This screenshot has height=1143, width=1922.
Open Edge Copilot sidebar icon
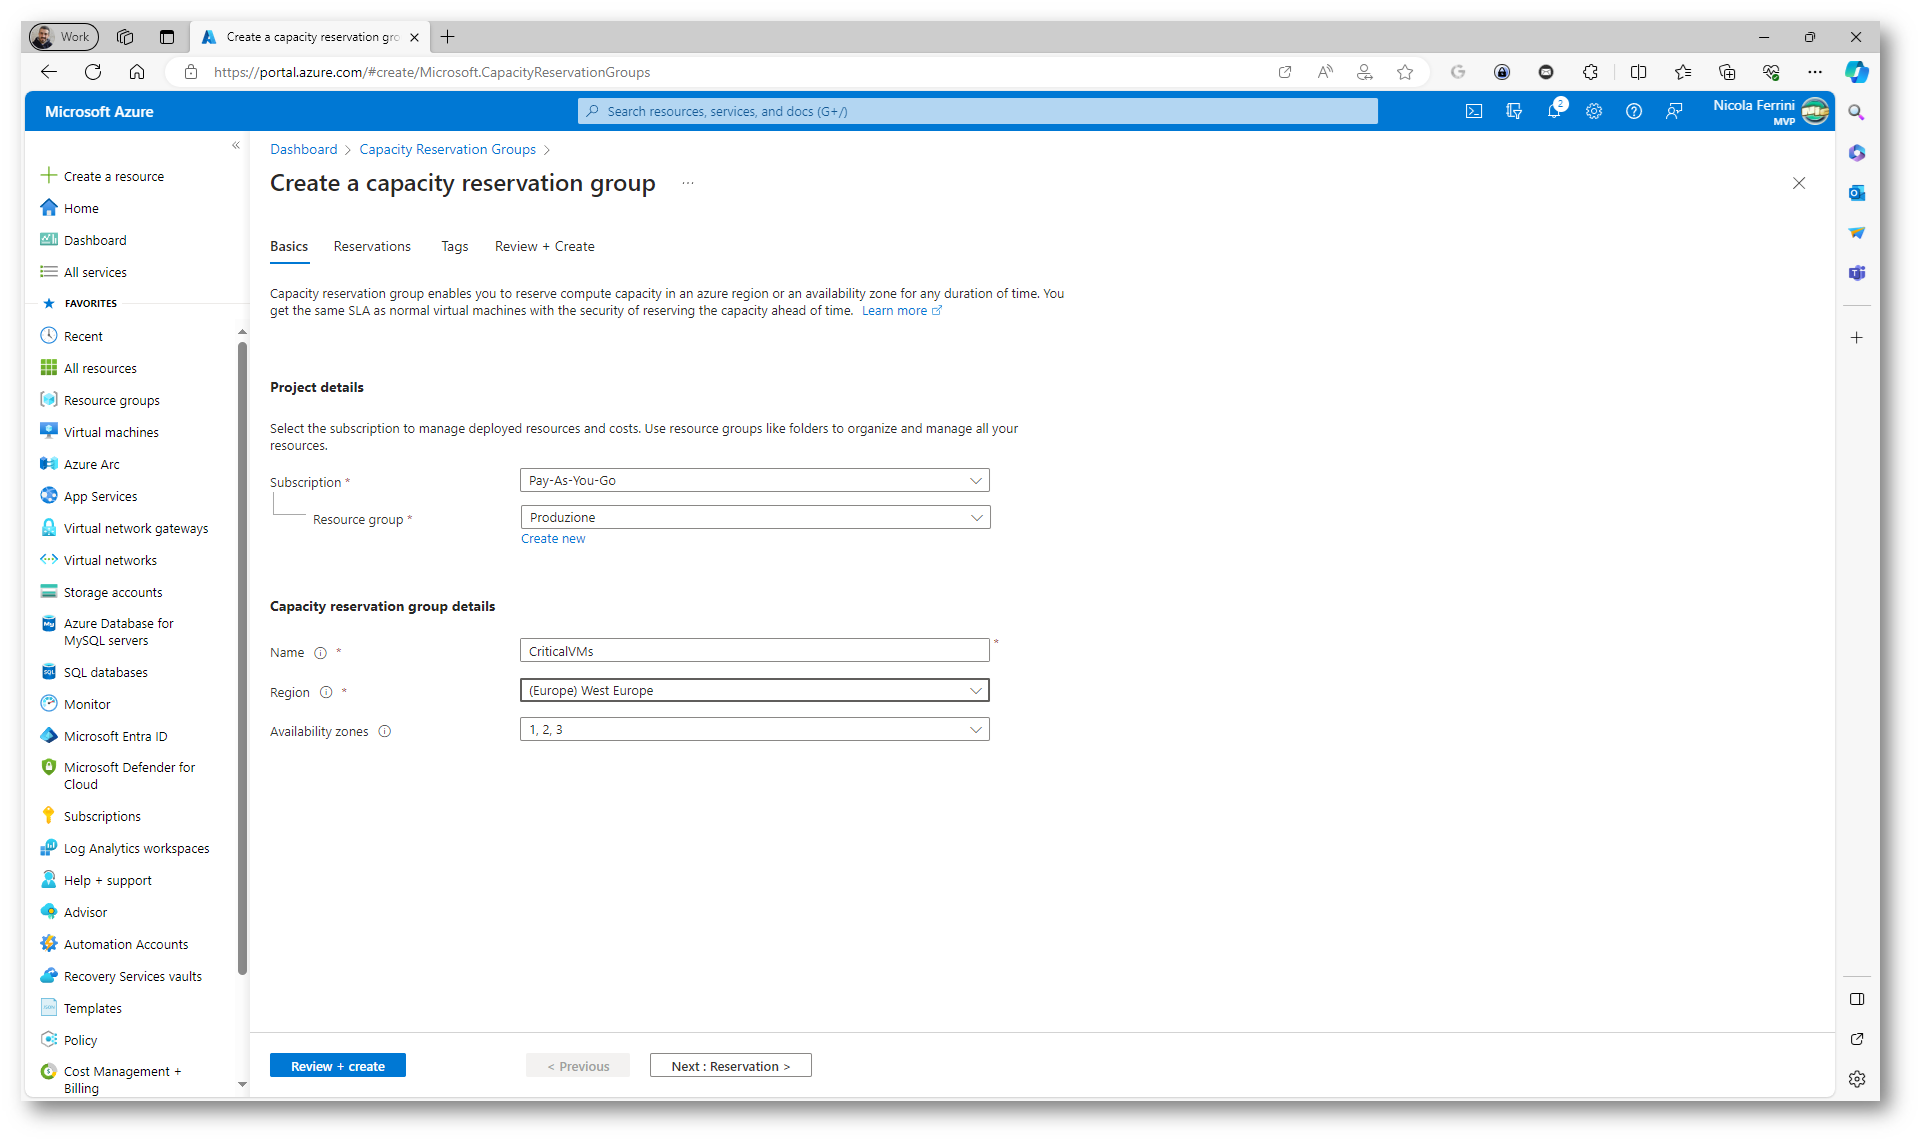click(x=1857, y=72)
